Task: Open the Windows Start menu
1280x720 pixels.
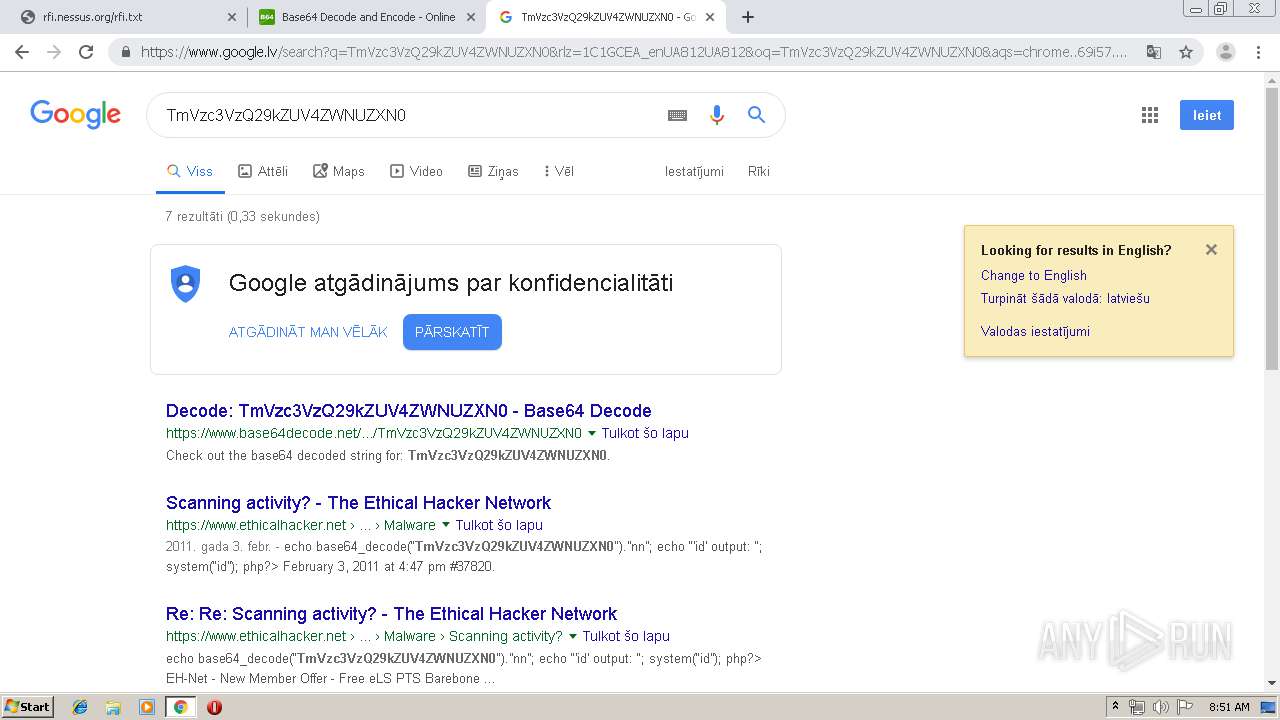Action: point(28,707)
